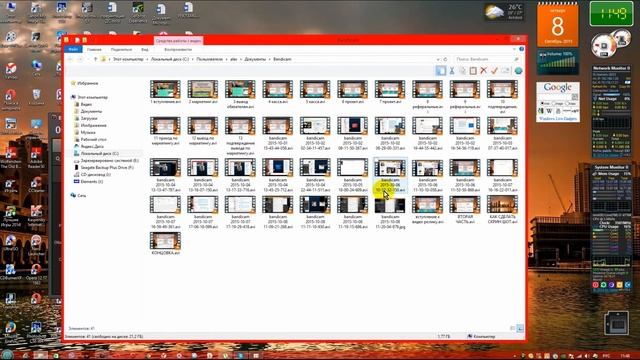Click the Windows Start button on taskbar
640x360 pixels.
(7, 355)
